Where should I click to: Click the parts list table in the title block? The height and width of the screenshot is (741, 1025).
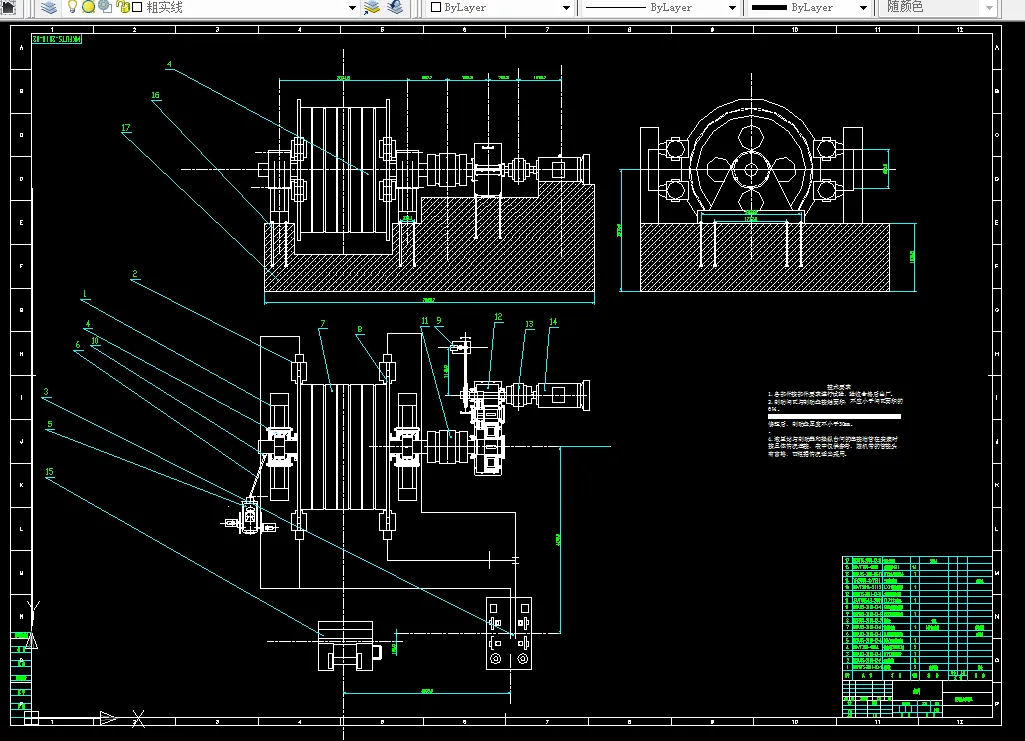point(917,618)
